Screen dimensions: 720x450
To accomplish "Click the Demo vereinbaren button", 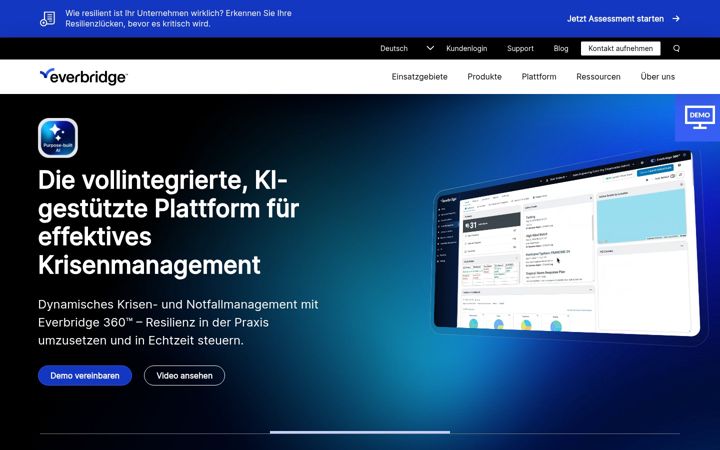I will (85, 376).
